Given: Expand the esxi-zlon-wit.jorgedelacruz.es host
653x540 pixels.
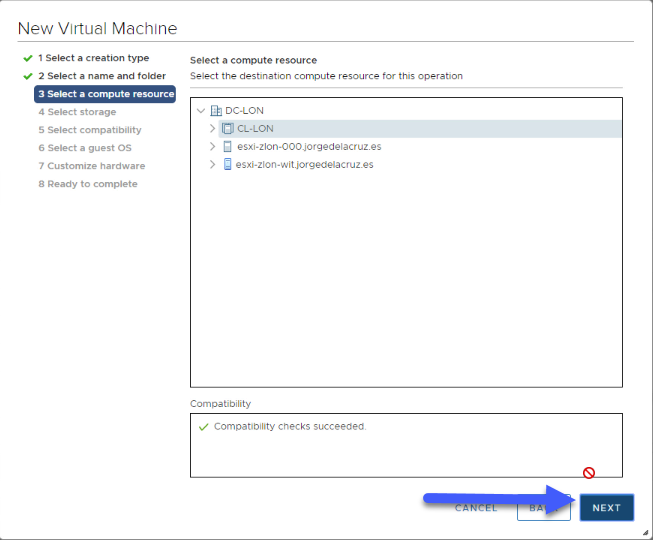Looking at the screenshot, I should pos(212,164).
